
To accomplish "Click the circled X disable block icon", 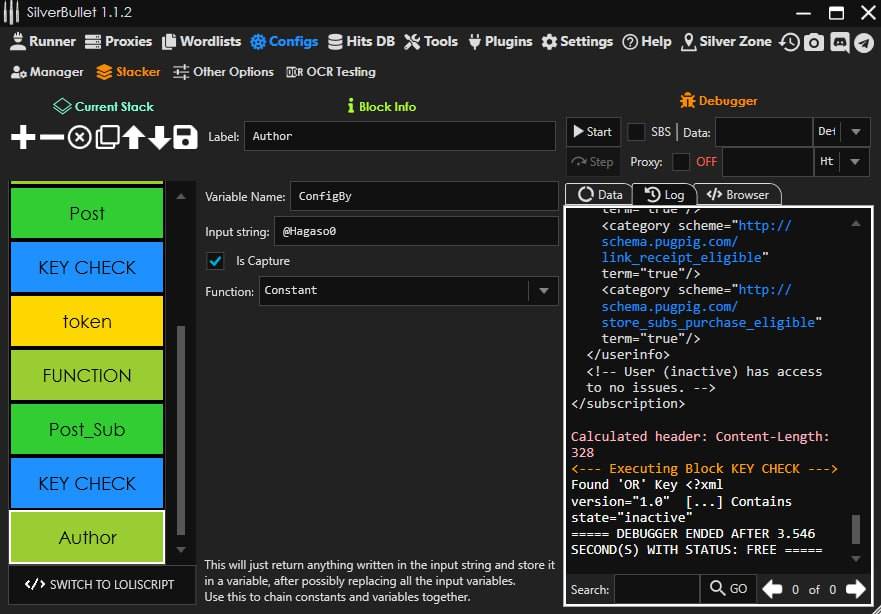I will (x=79, y=137).
